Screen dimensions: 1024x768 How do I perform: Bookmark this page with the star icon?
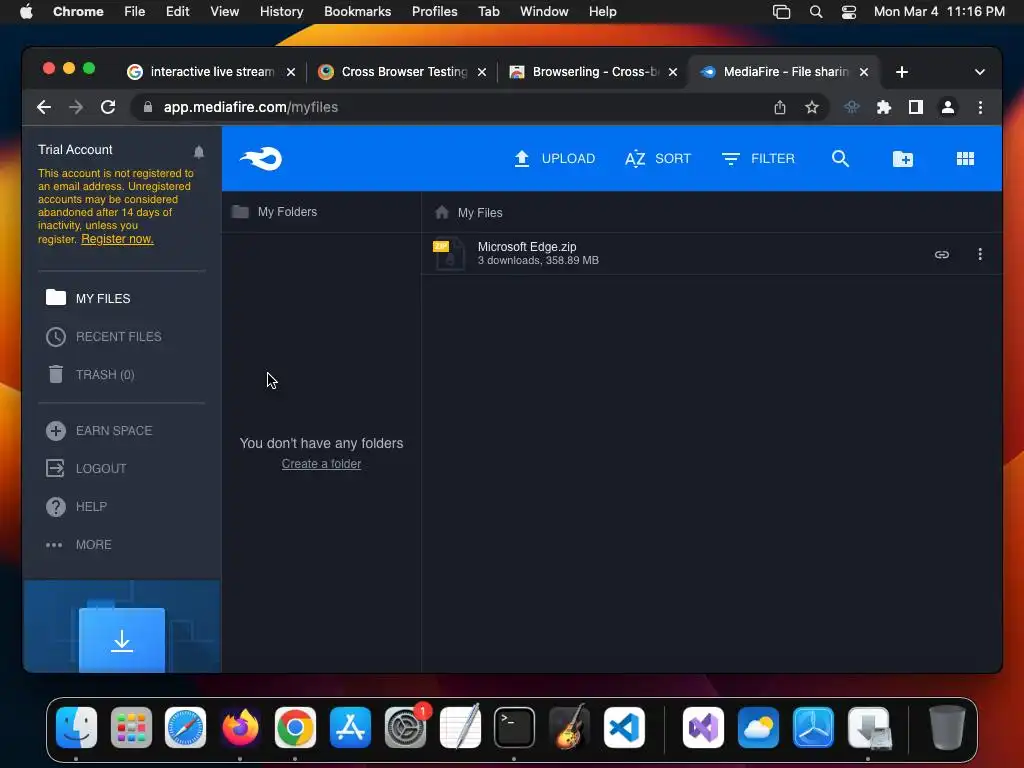tap(812, 107)
